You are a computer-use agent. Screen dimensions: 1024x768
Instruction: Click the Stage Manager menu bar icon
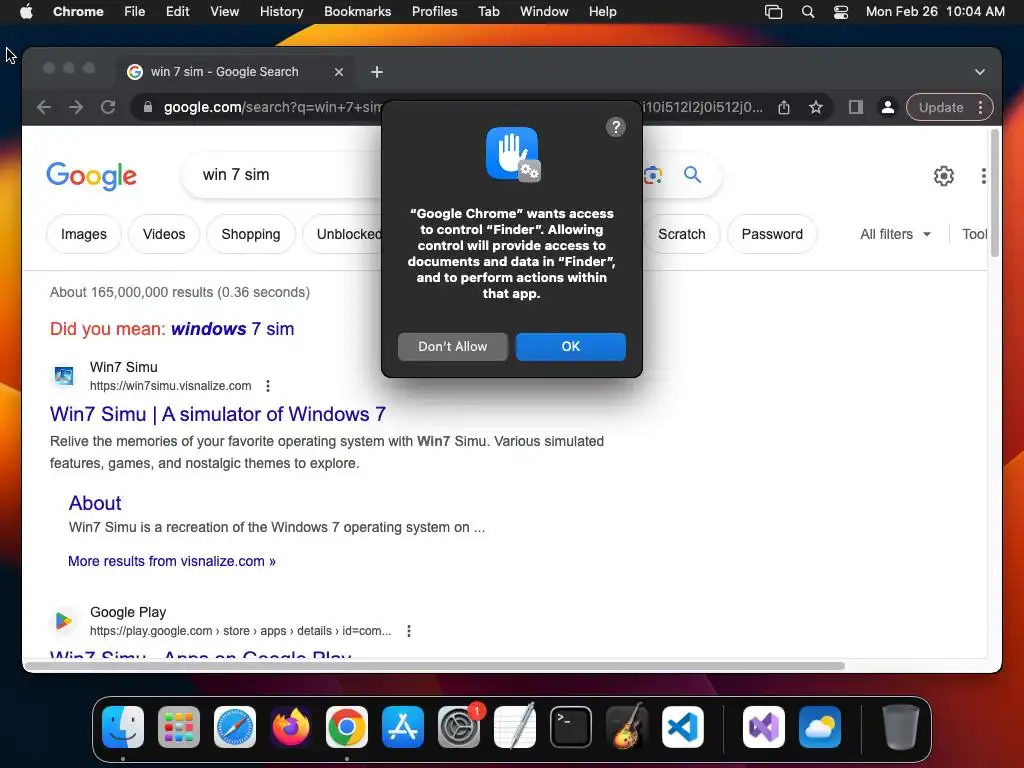pyautogui.click(x=773, y=12)
